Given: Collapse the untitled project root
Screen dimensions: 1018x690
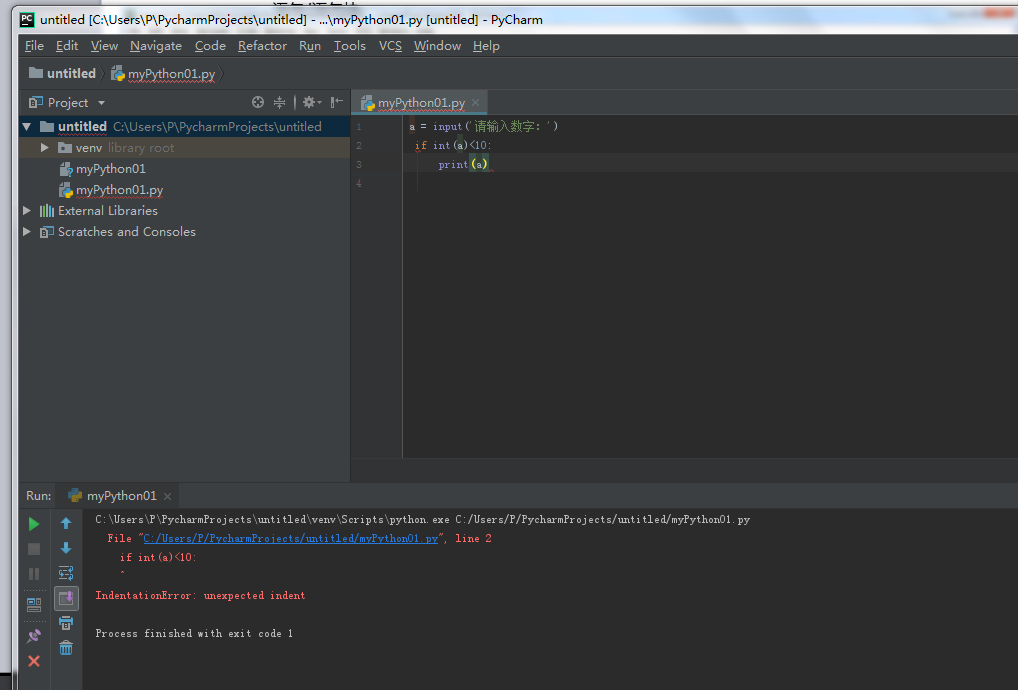Looking at the screenshot, I should (x=27, y=127).
